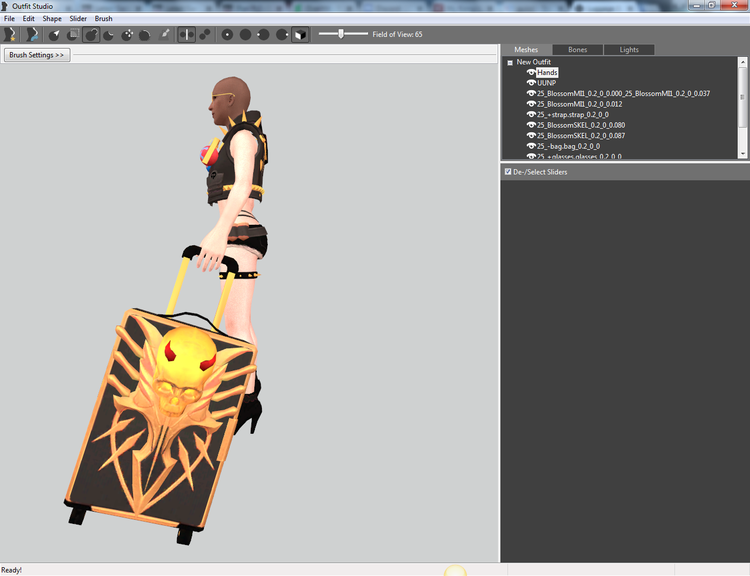
Task: Select the UUNP mesh entry
Action: (546, 83)
